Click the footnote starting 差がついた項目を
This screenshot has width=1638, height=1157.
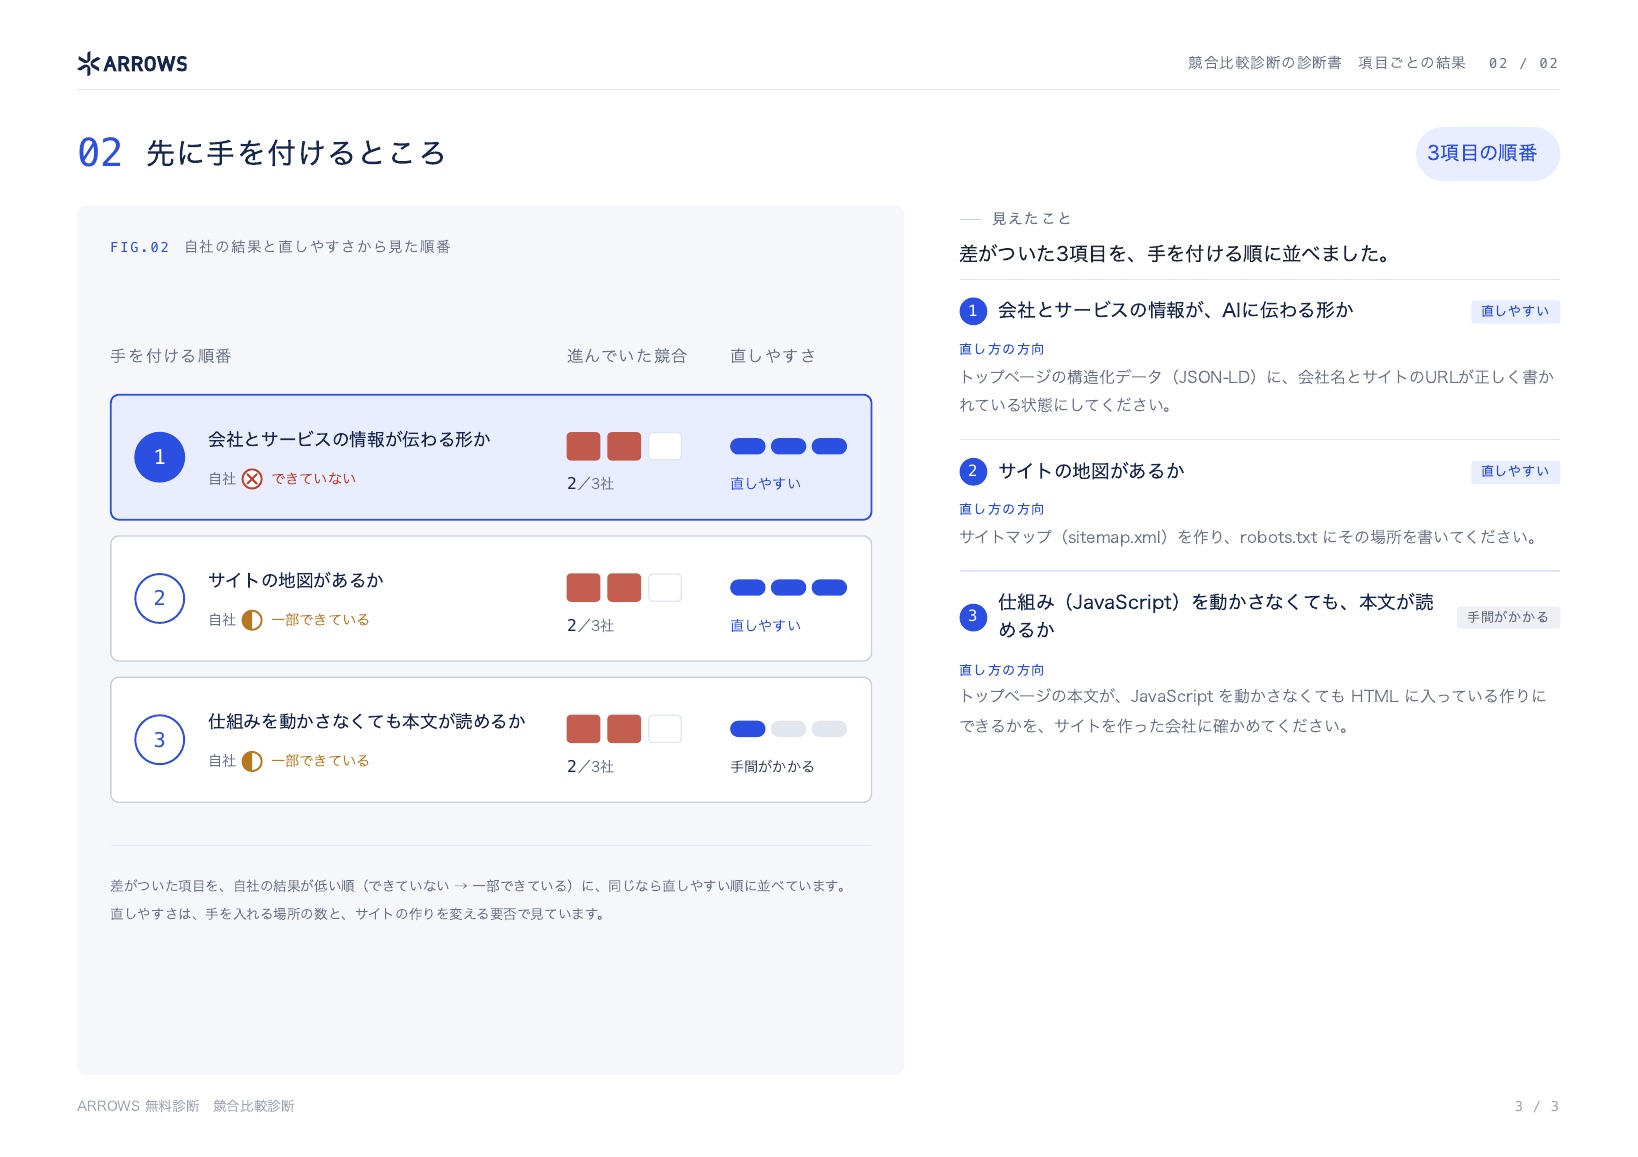pyautogui.click(x=480, y=900)
